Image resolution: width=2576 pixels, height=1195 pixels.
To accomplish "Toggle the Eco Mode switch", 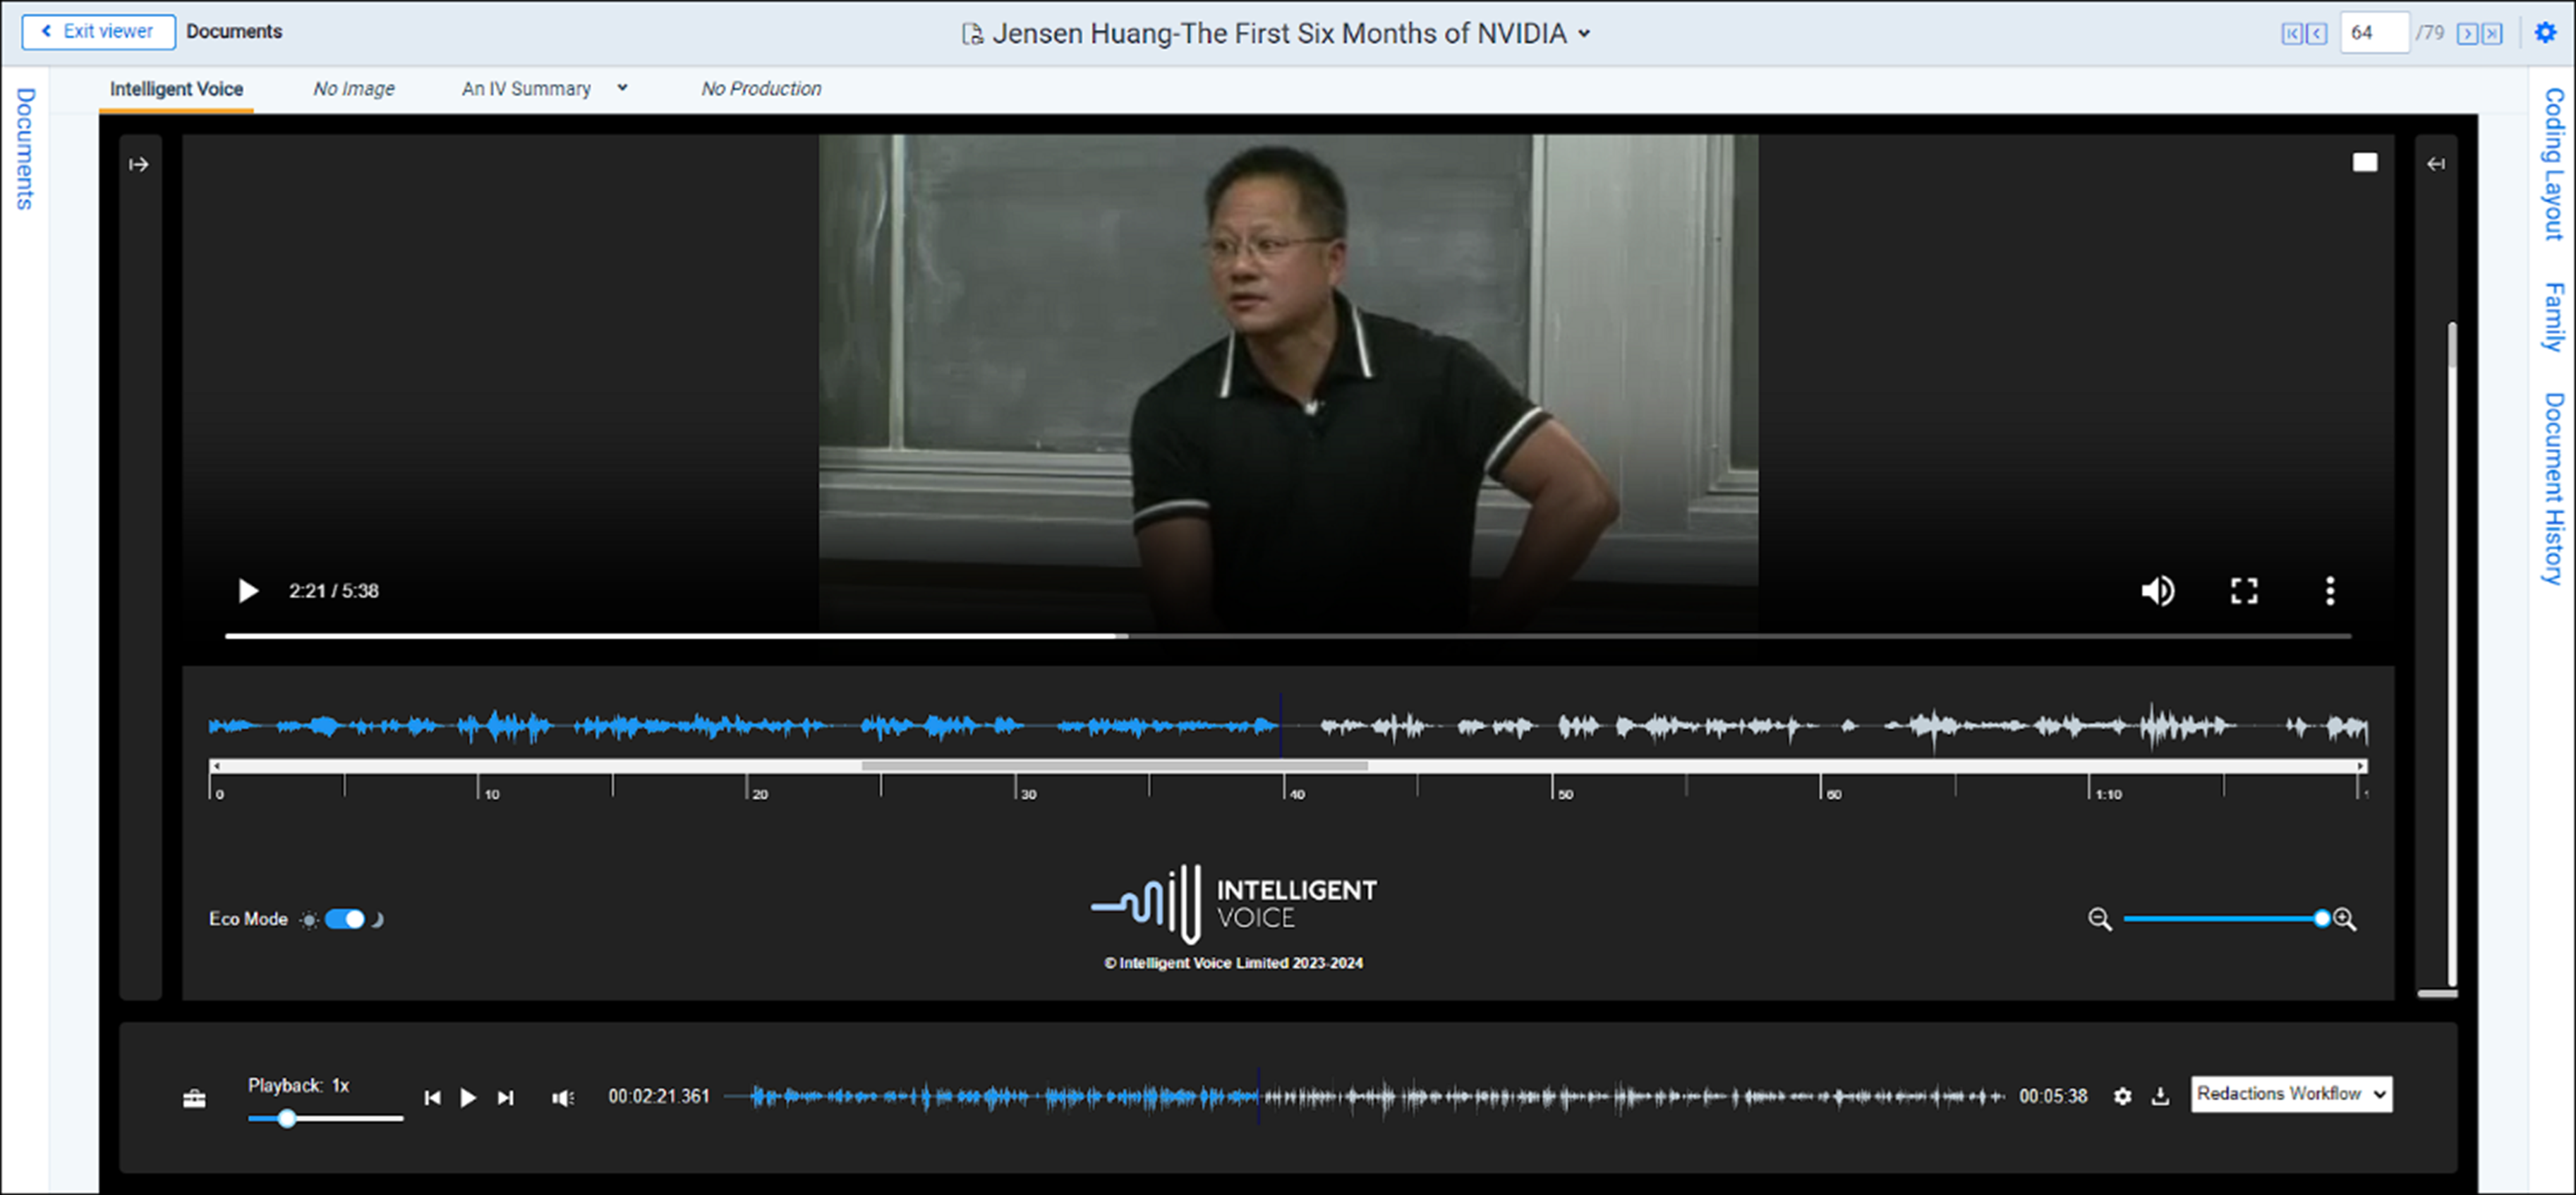I will point(345,919).
